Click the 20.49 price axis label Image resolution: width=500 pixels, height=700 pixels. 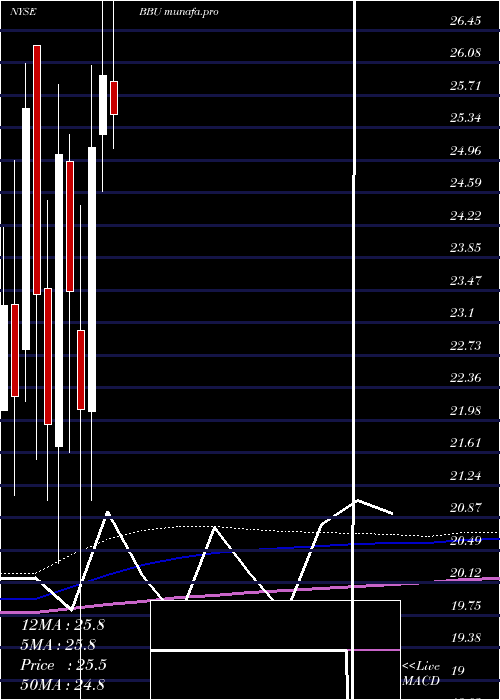click(x=466, y=541)
